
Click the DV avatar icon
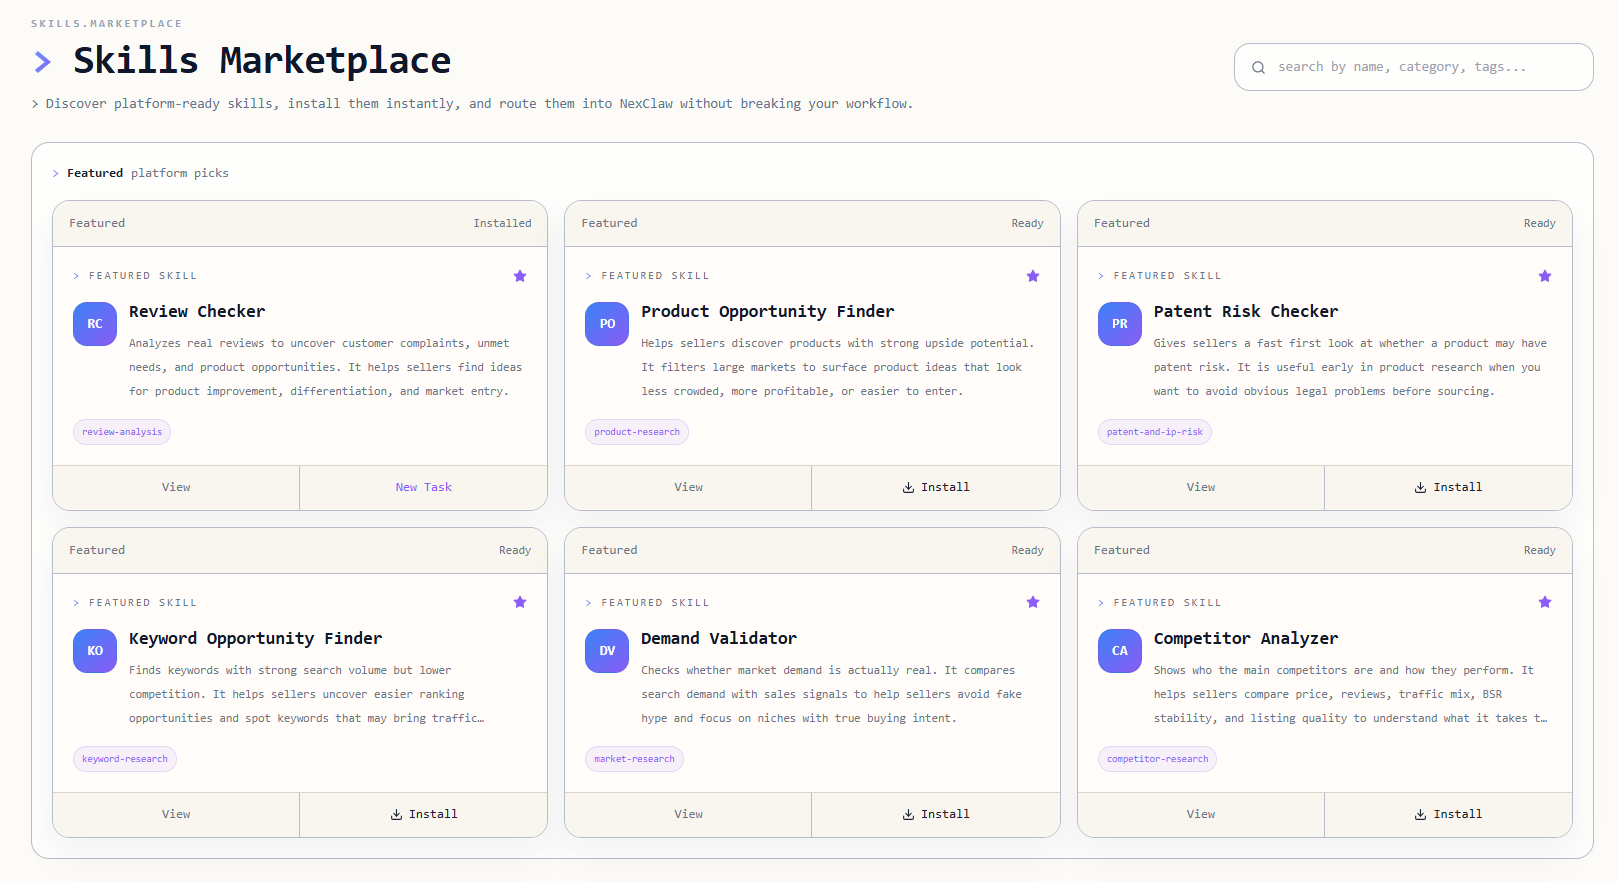click(x=607, y=651)
